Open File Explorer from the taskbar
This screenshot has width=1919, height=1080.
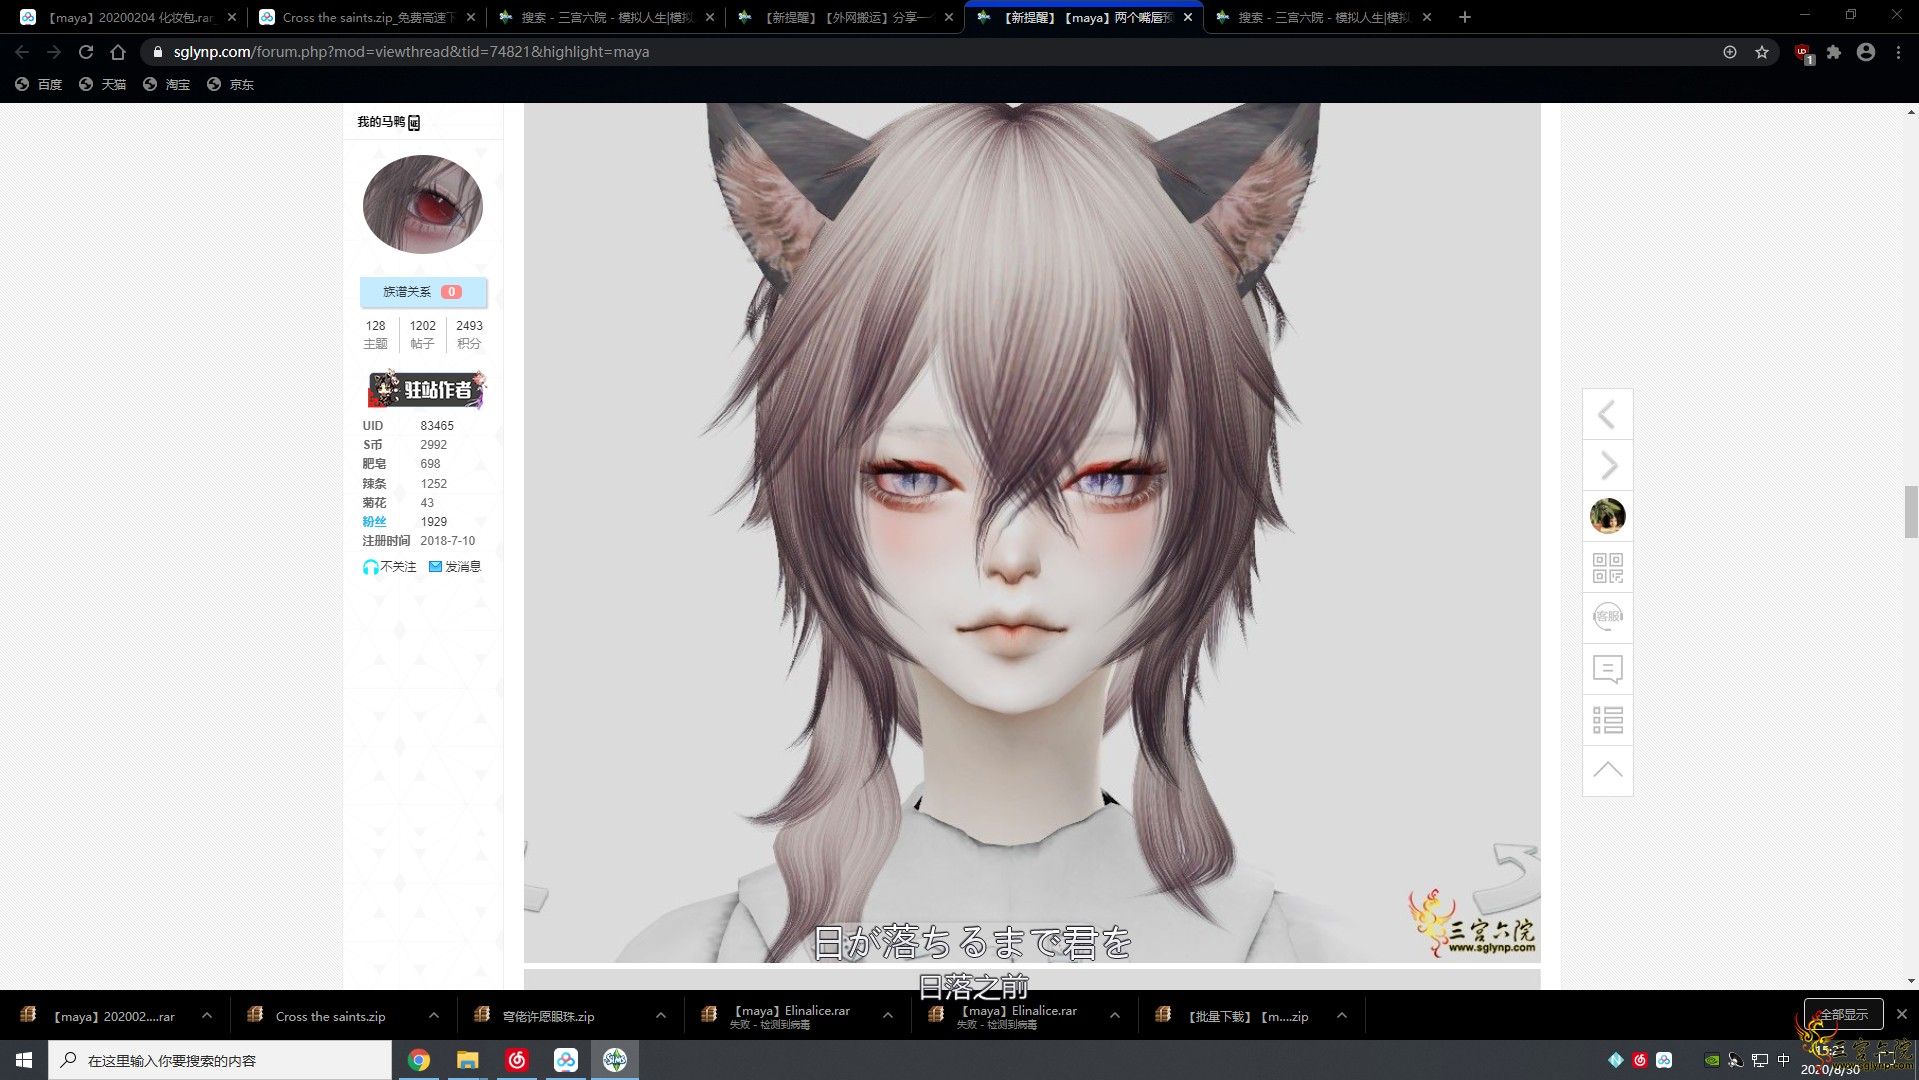click(x=468, y=1060)
